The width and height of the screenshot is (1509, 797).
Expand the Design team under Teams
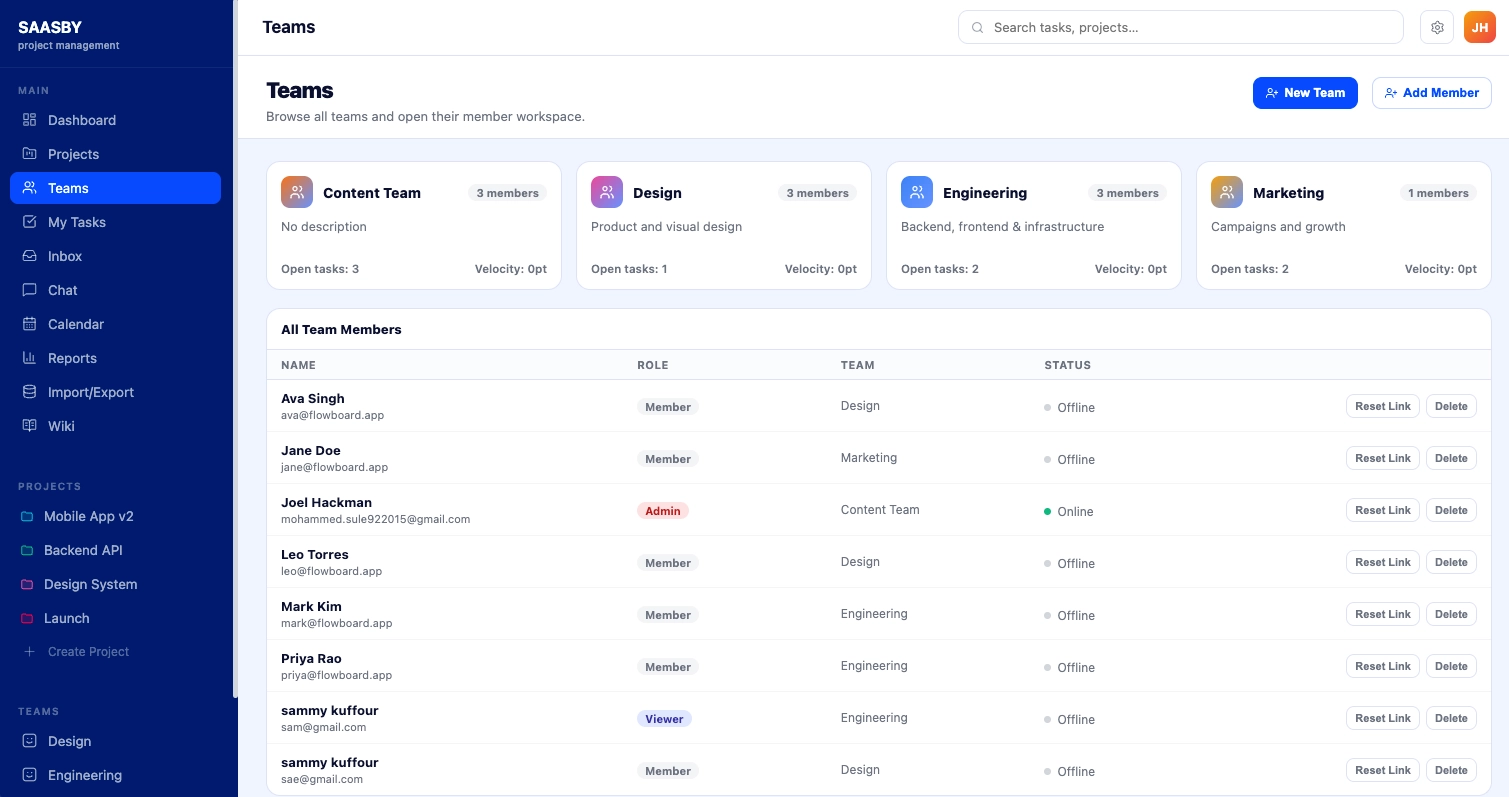[69, 741]
